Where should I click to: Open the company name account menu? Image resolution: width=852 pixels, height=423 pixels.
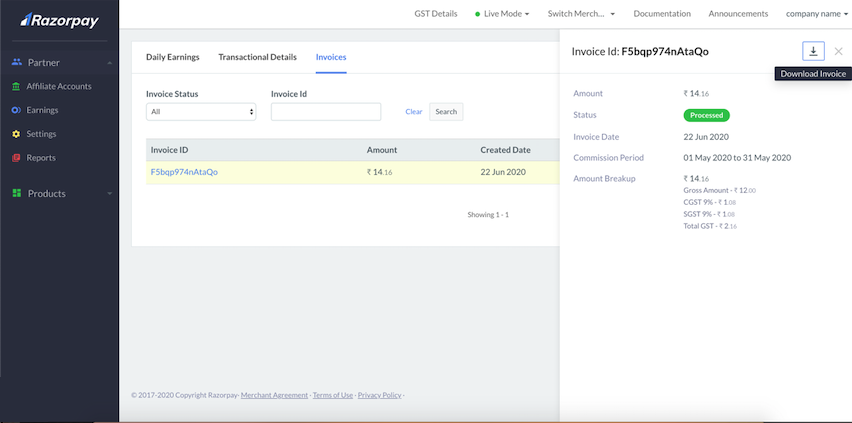(x=816, y=14)
